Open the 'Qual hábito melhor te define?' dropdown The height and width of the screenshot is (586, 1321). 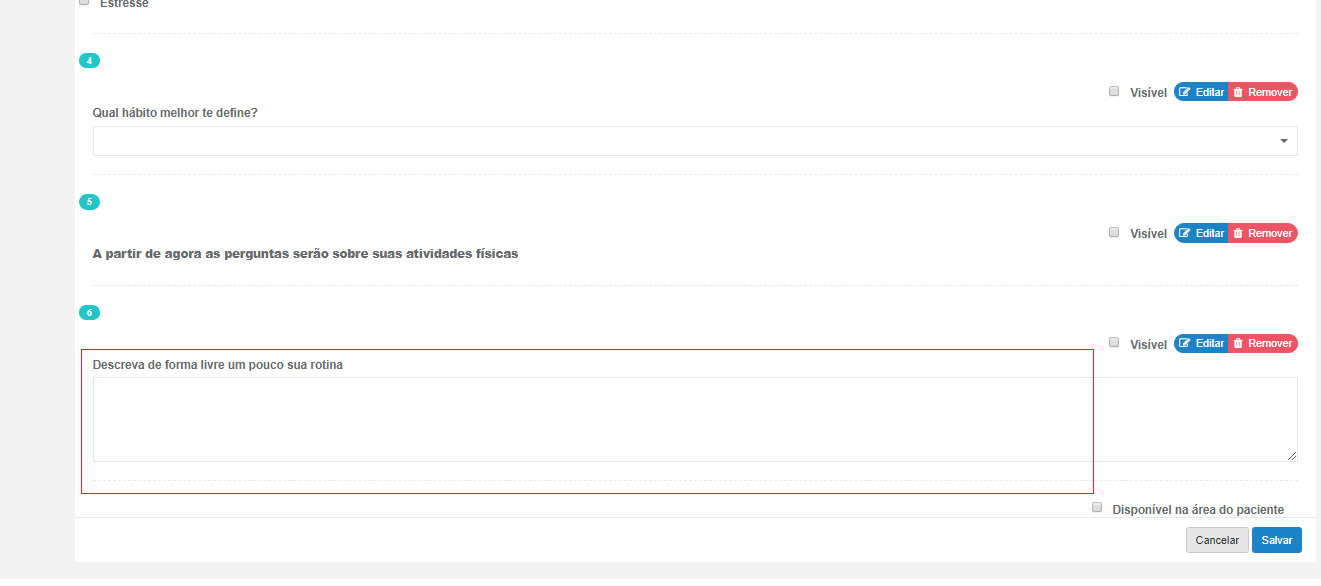pyautogui.click(x=695, y=141)
